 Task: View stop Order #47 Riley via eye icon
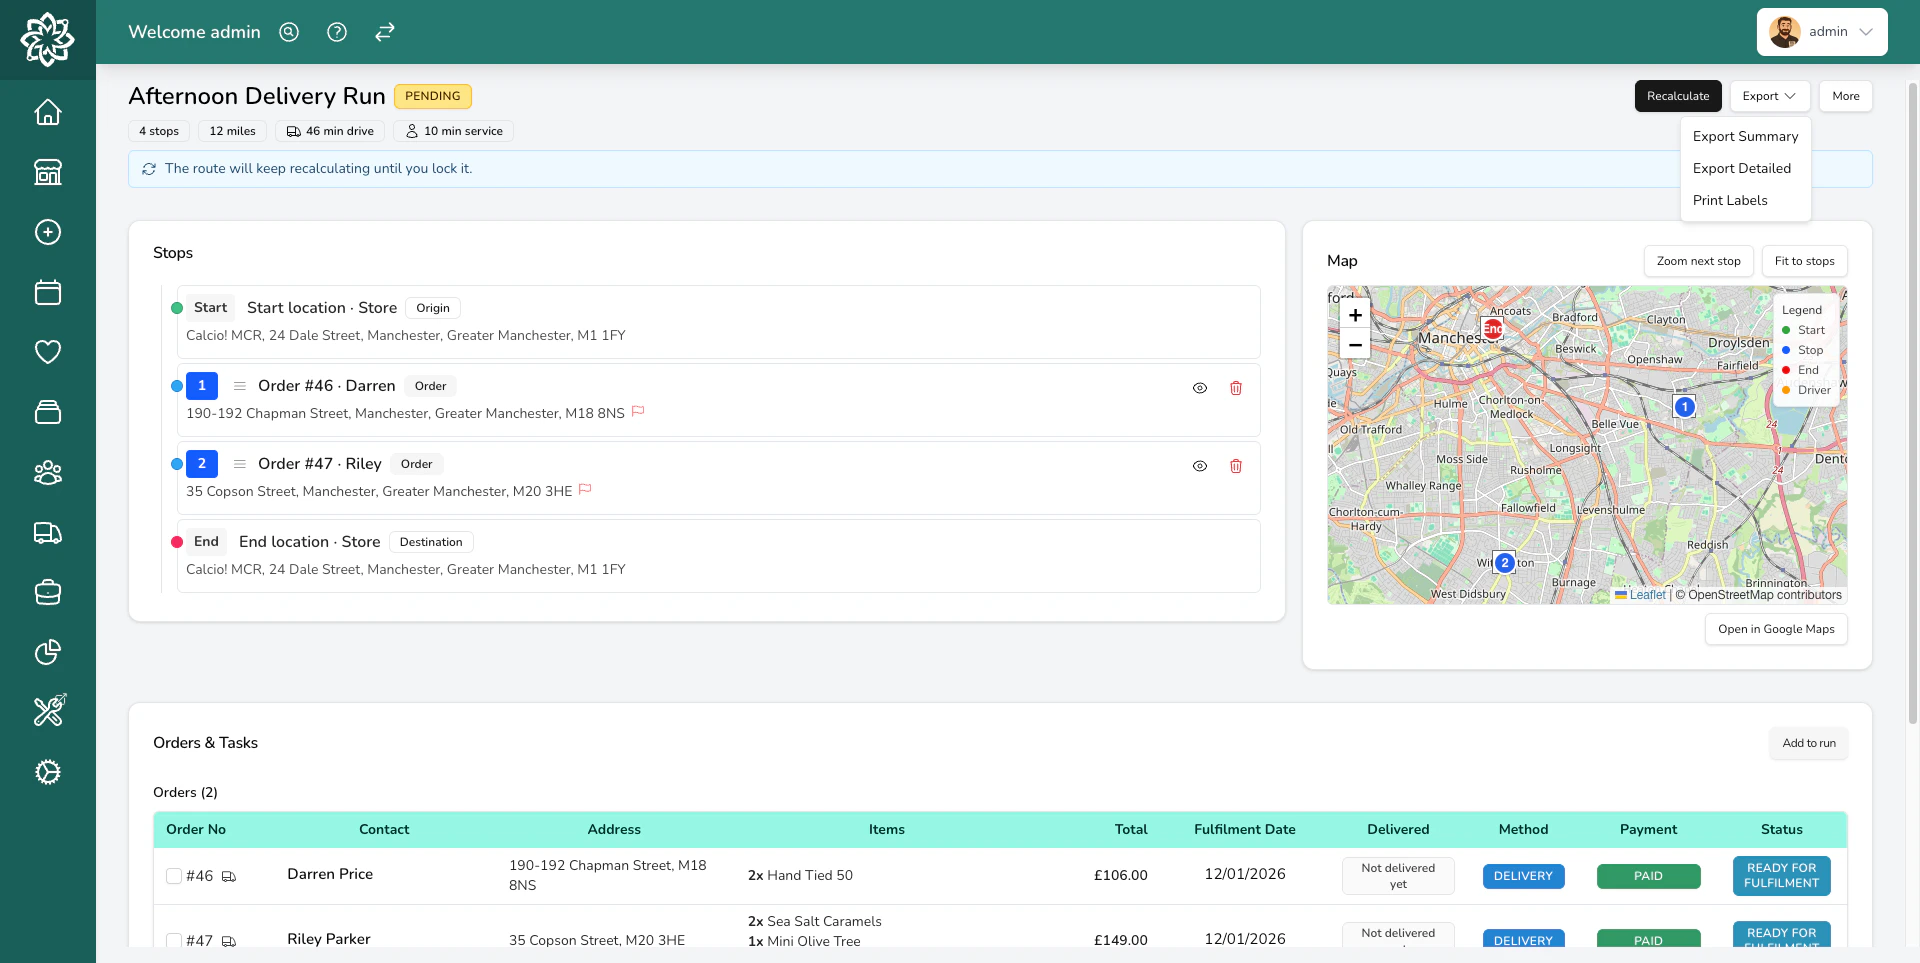point(1200,466)
